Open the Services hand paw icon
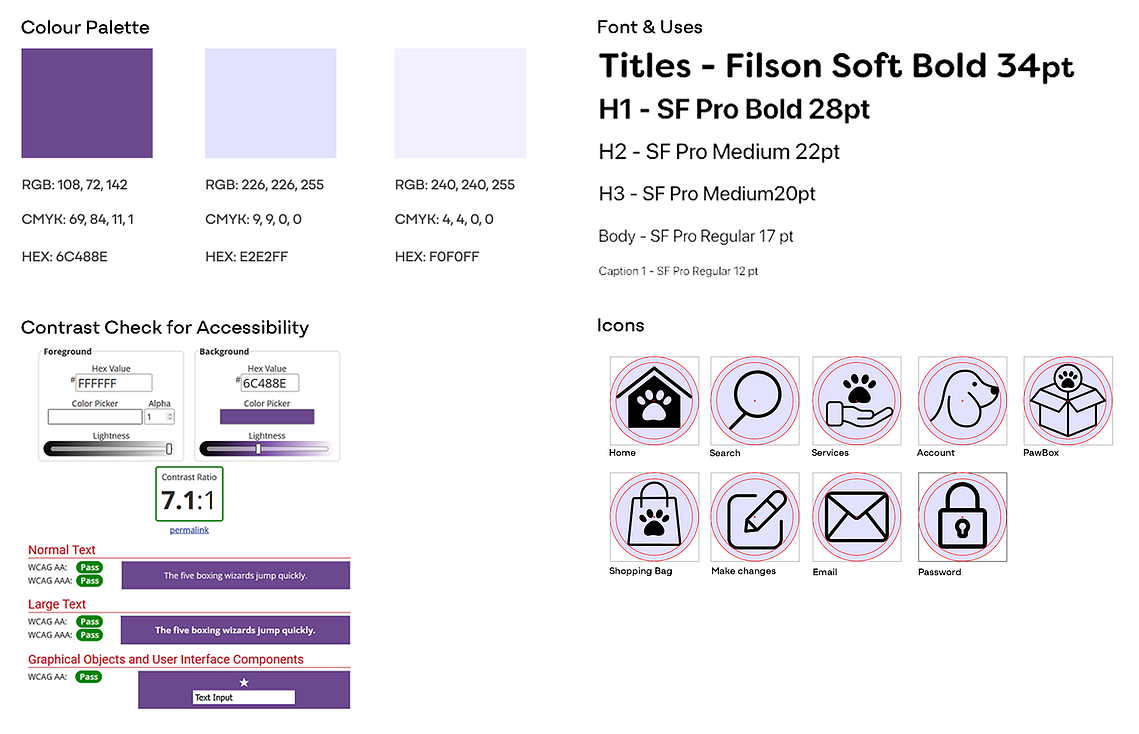 pyautogui.click(x=856, y=400)
